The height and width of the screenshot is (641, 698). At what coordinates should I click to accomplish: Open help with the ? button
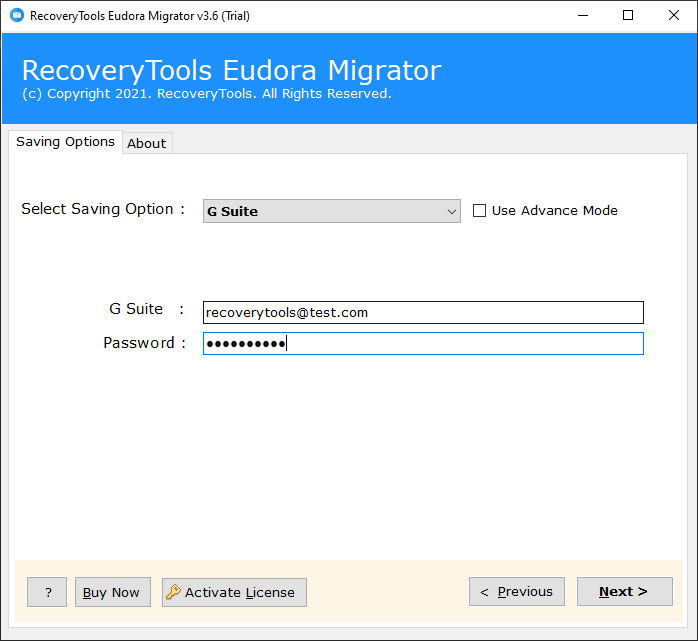[x=47, y=592]
